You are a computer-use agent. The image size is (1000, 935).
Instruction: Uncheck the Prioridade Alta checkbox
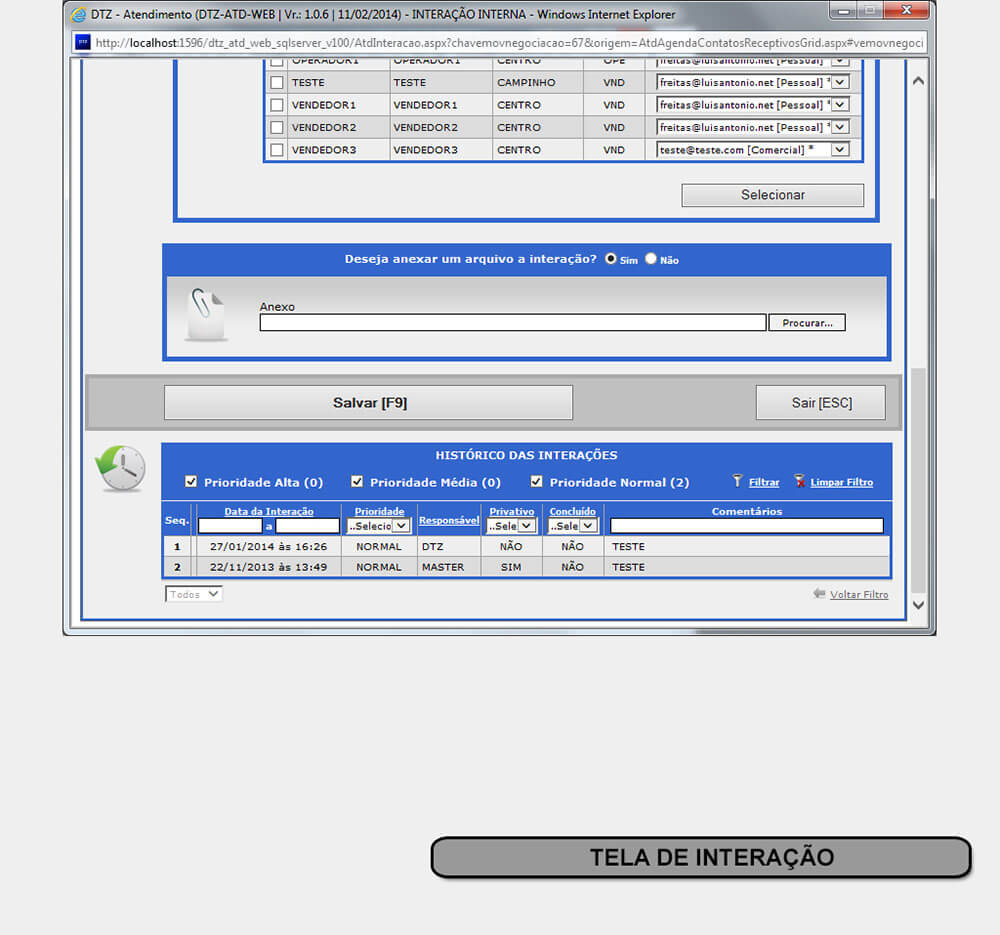pos(191,482)
